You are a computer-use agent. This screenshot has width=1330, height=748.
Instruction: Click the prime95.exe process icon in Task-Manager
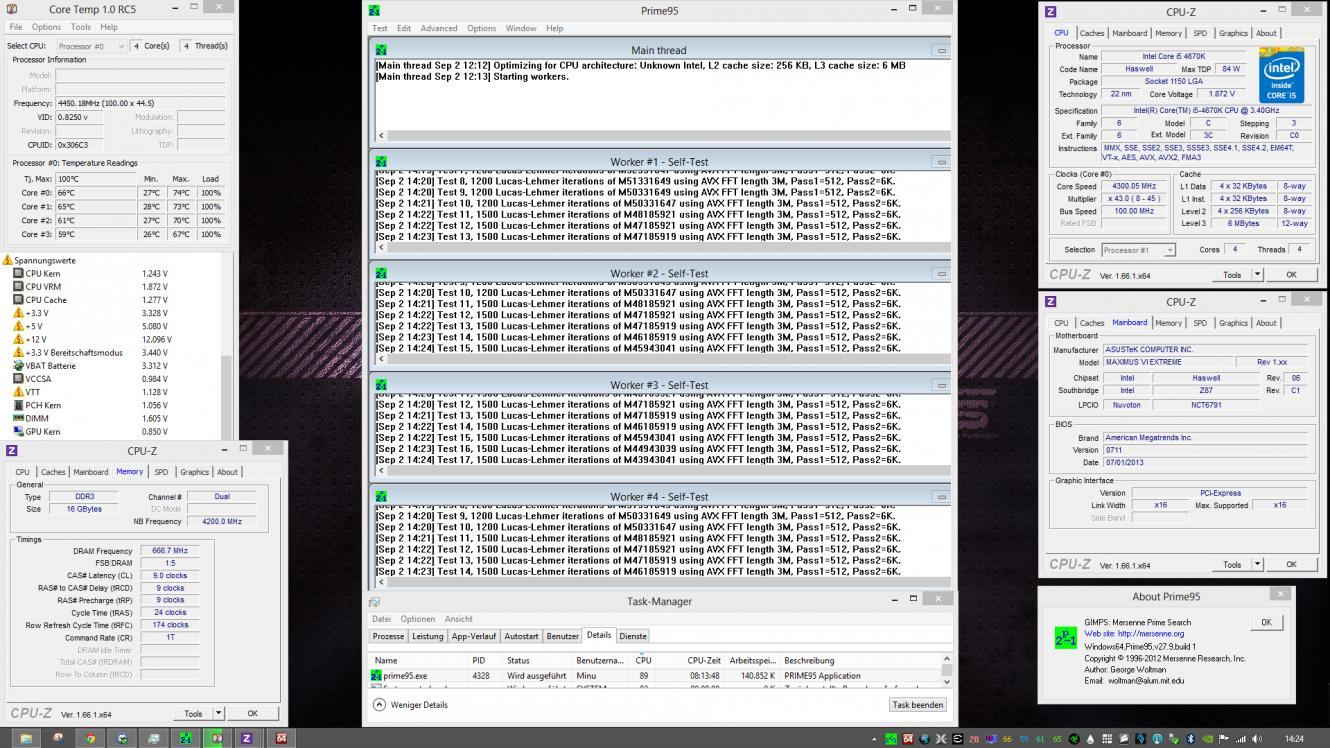(377, 676)
